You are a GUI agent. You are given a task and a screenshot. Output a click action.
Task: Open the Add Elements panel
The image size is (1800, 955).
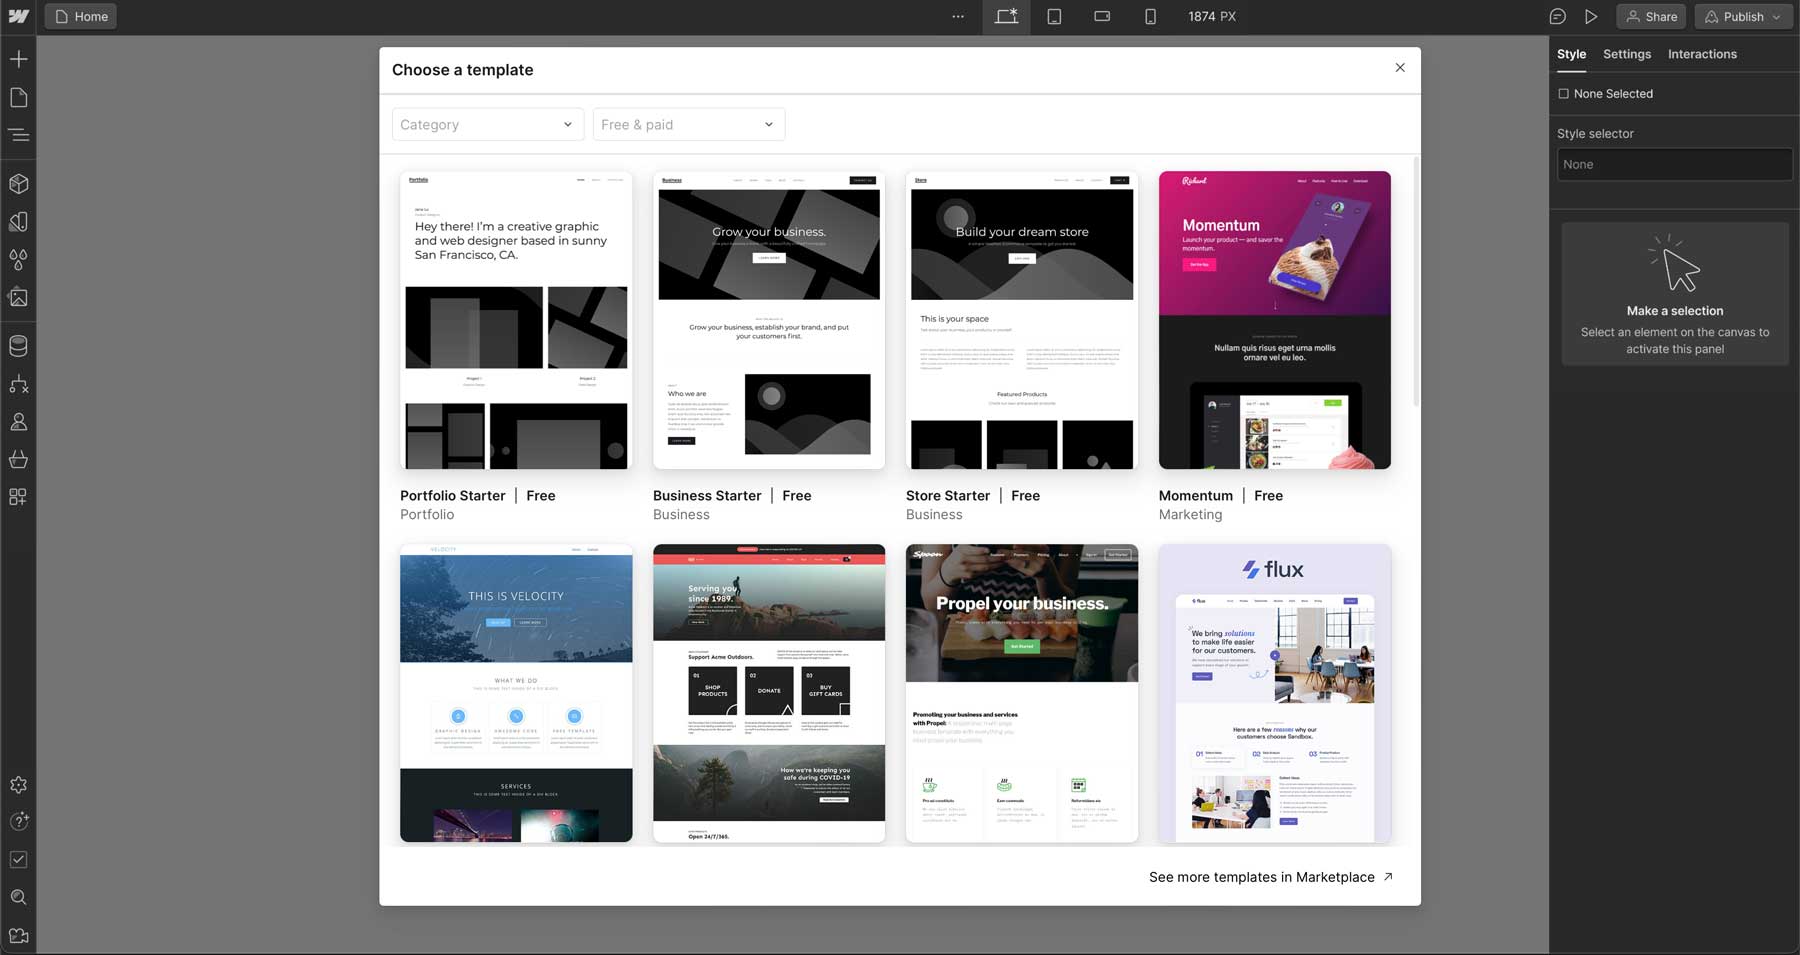[18, 59]
